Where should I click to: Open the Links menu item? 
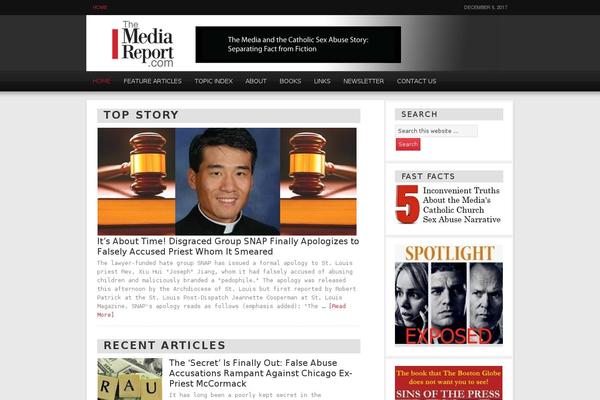322,81
